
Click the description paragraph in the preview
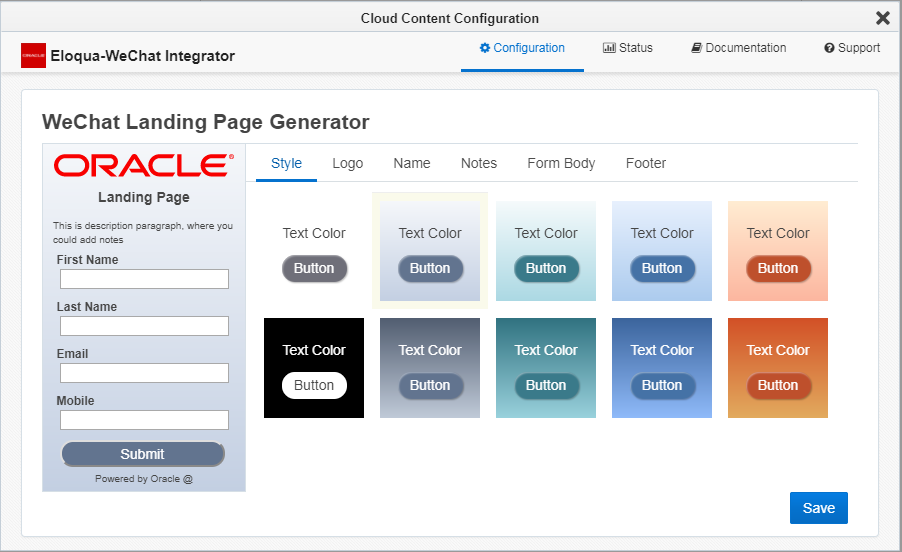click(x=143, y=232)
